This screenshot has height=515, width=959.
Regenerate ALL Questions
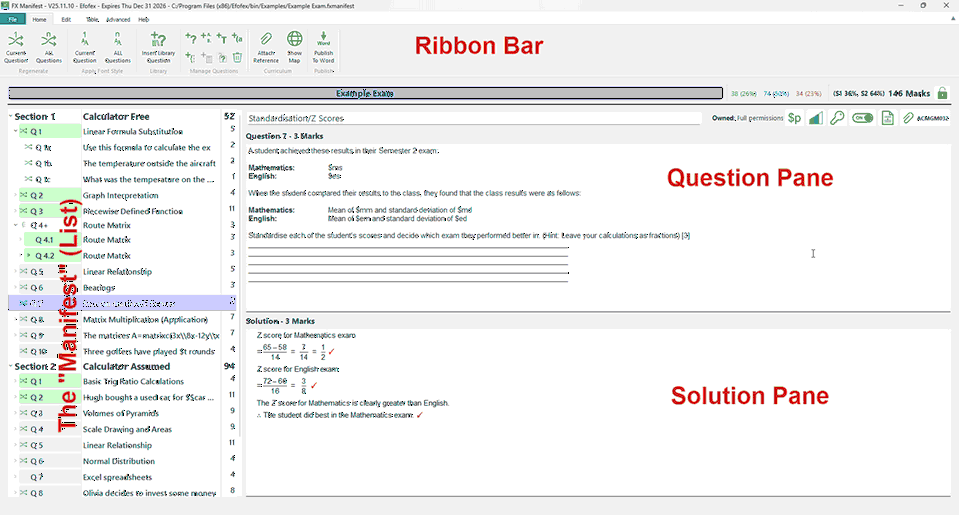[48, 47]
